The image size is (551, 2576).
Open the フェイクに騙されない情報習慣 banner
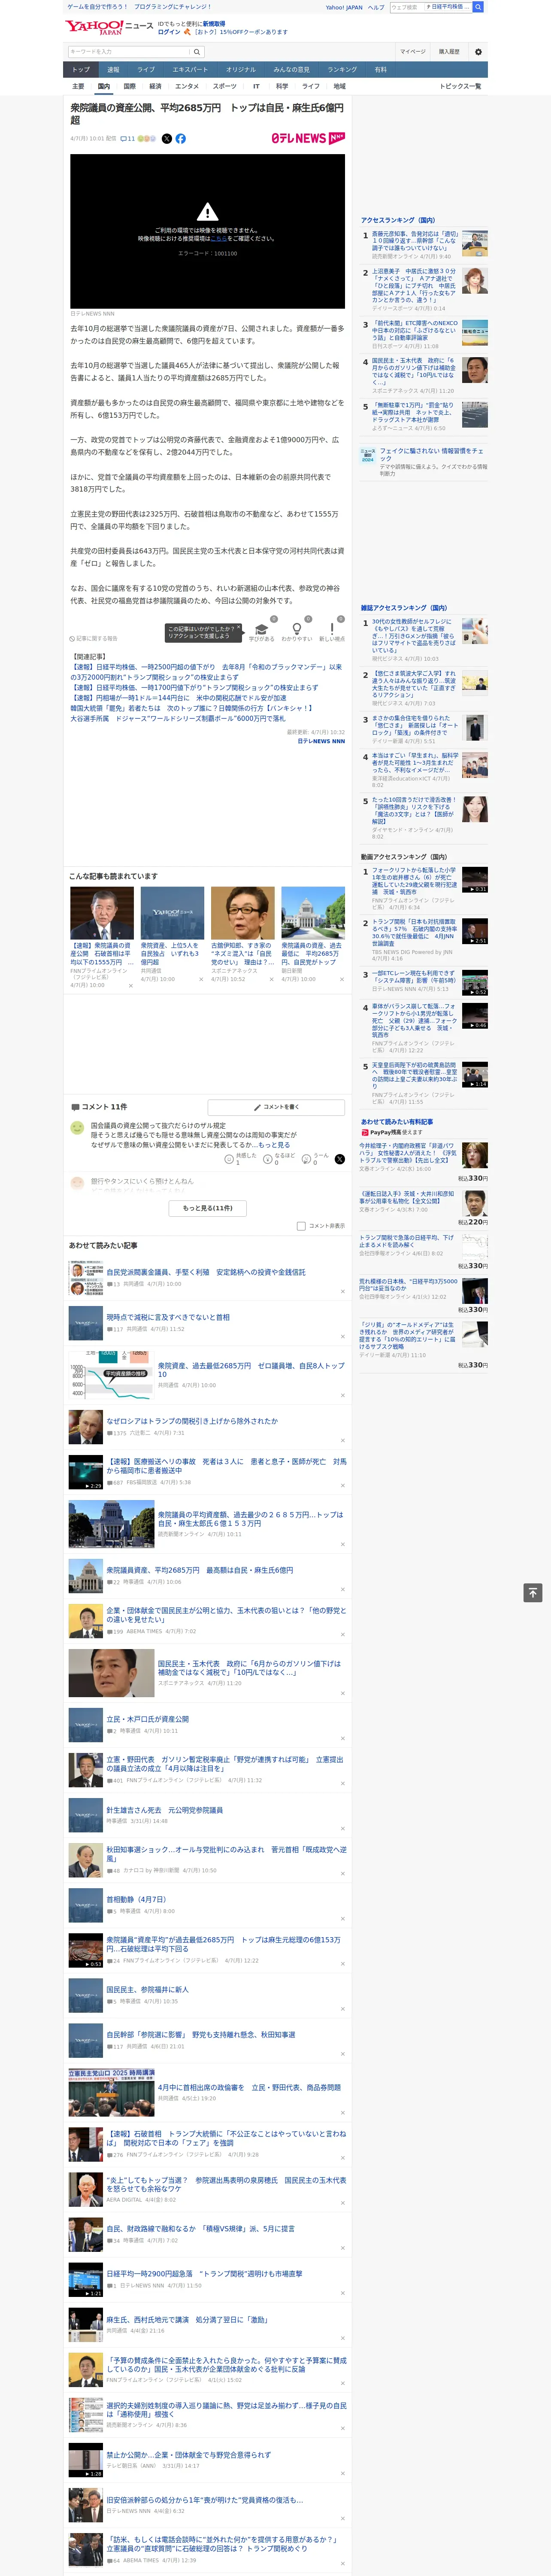(x=424, y=461)
